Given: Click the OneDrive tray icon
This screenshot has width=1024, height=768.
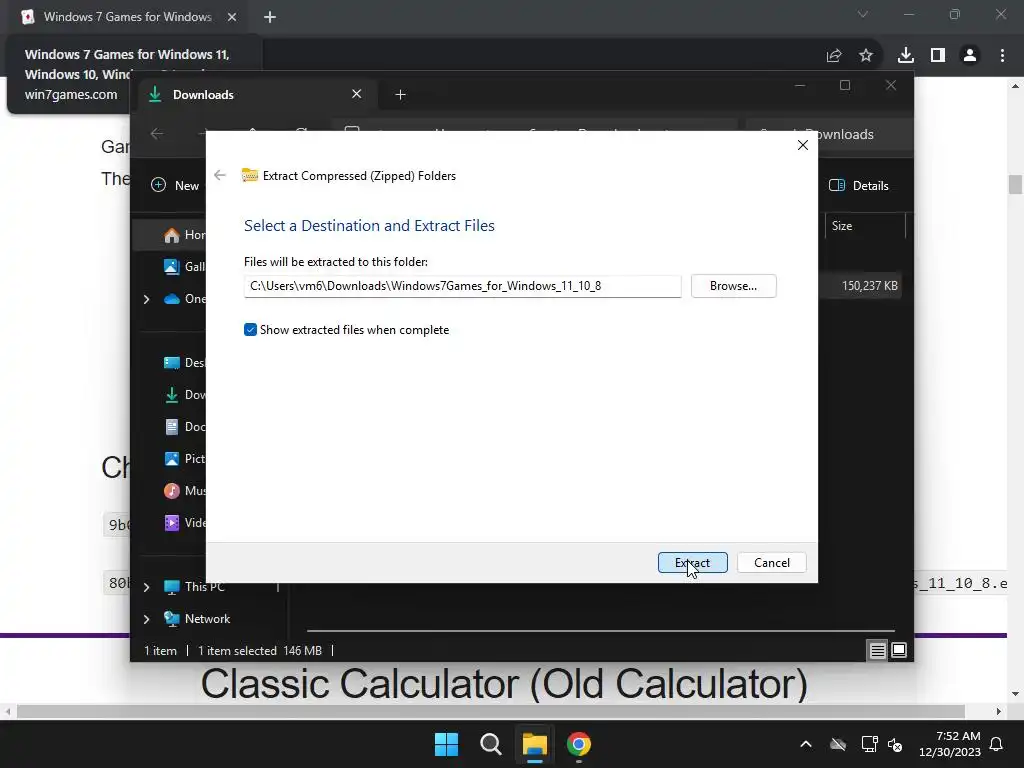Looking at the screenshot, I should point(838,744).
